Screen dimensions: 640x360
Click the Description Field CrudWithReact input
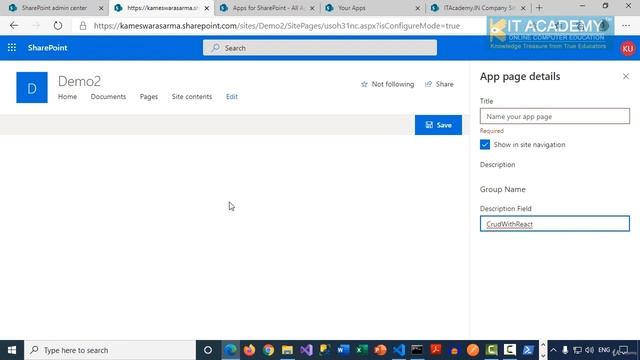pos(555,224)
